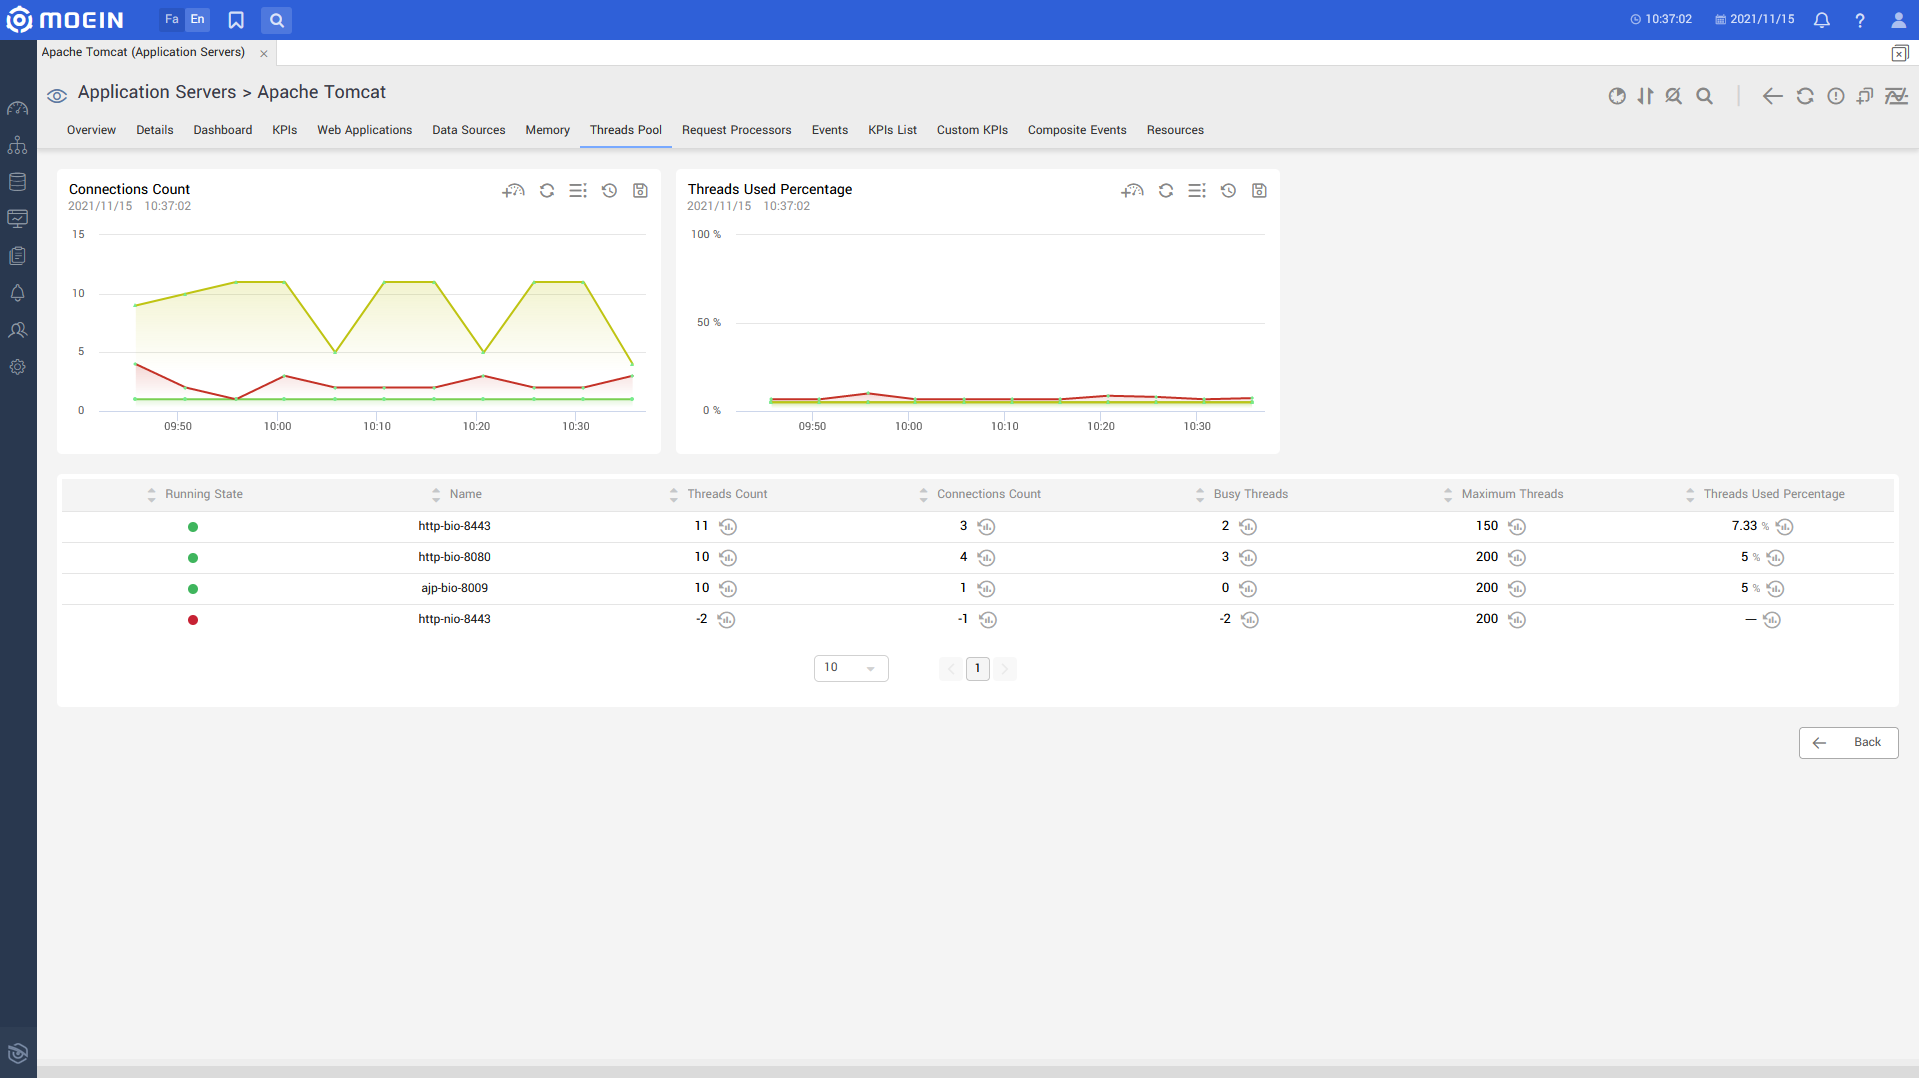Open database icon in left sidebar
Viewport: 1919px width, 1078px height.
point(17,182)
